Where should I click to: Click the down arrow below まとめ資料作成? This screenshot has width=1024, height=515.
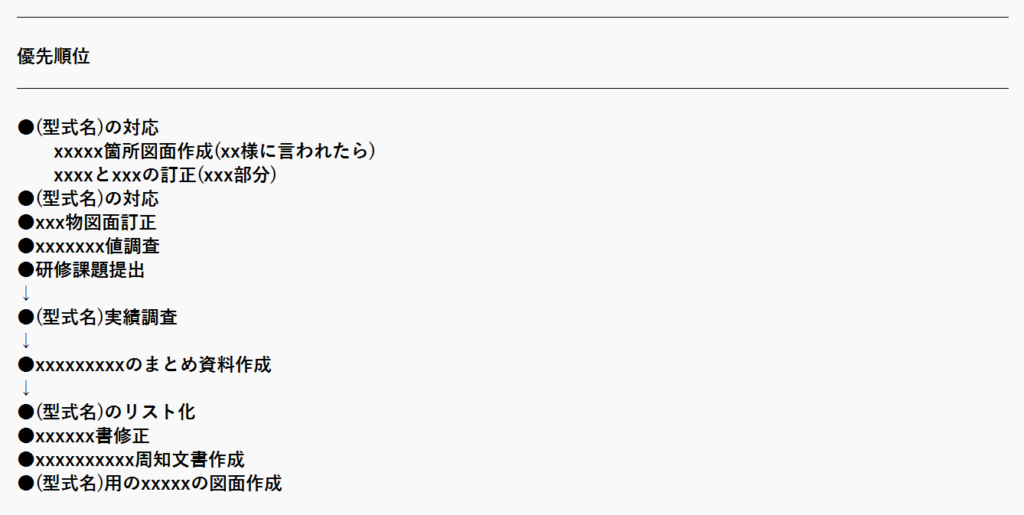pos(25,388)
